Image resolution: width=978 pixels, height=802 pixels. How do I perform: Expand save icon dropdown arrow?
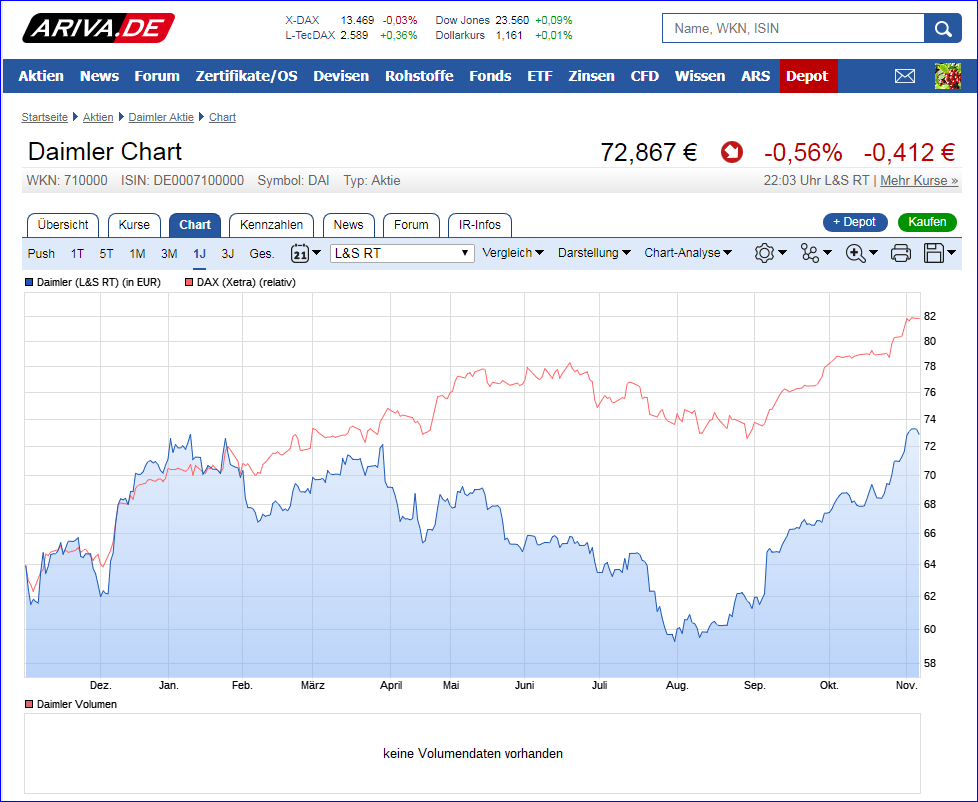[951, 253]
